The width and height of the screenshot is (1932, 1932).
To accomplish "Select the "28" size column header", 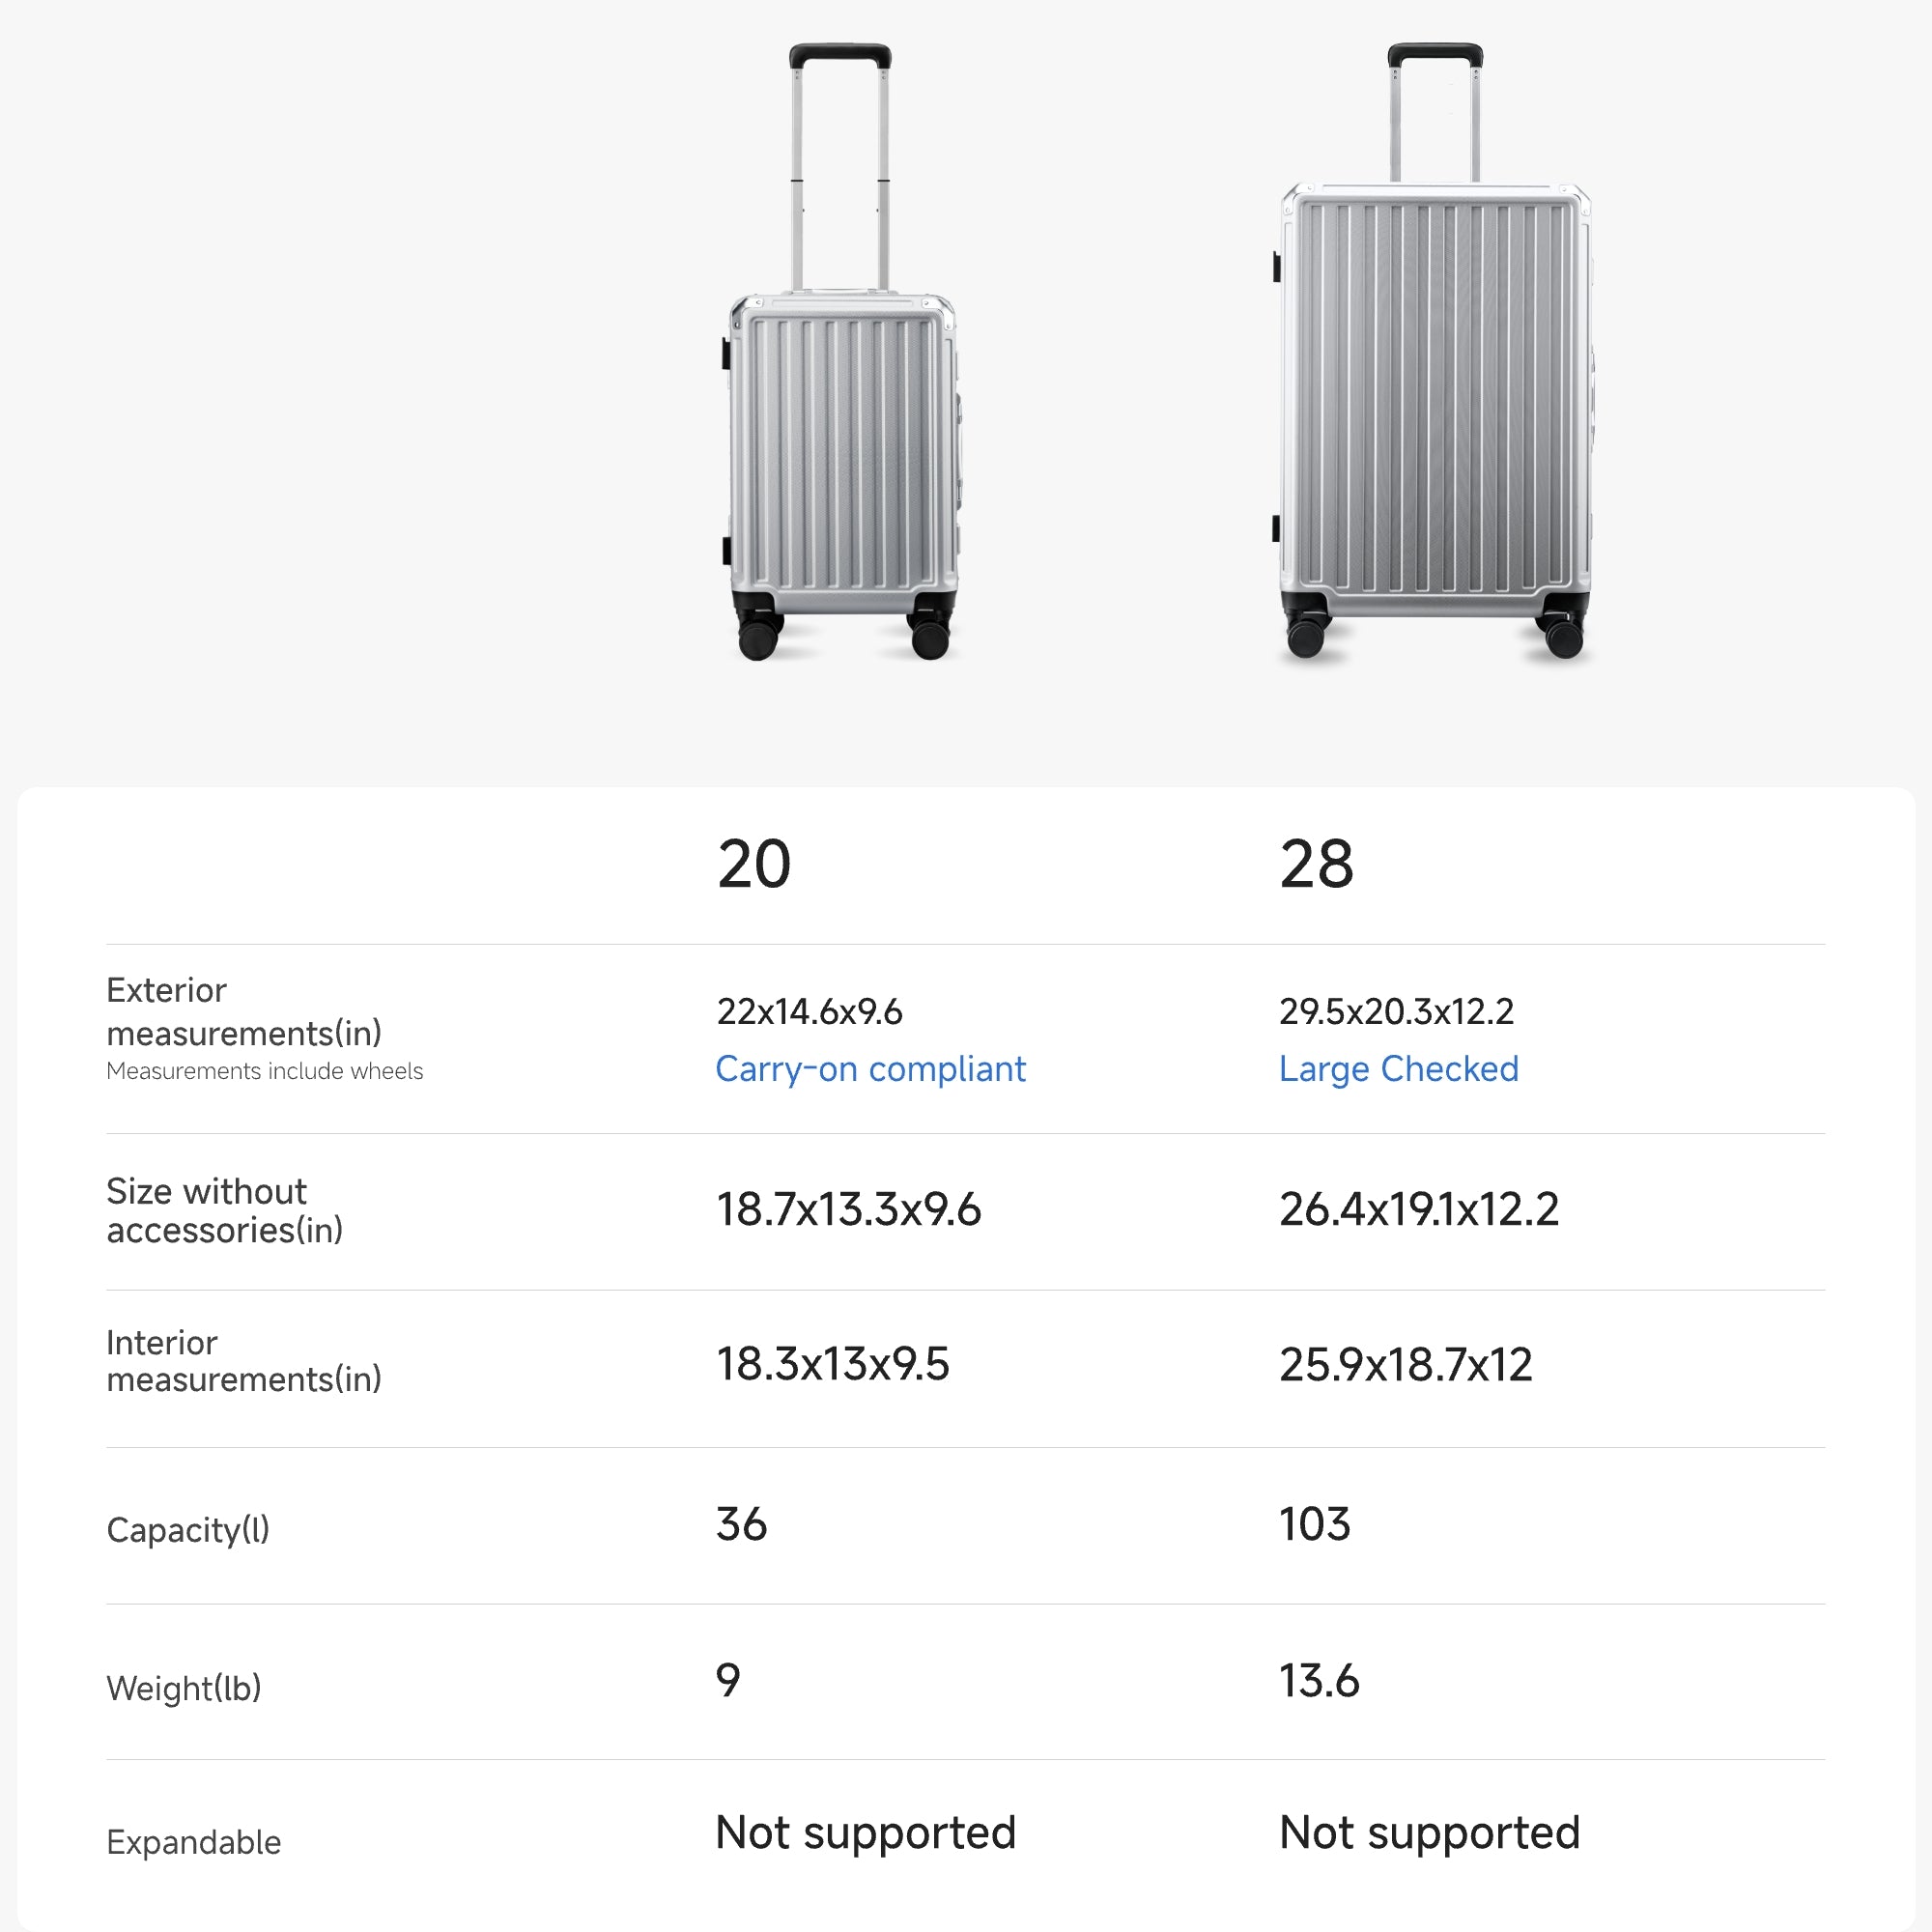I will [1316, 864].
